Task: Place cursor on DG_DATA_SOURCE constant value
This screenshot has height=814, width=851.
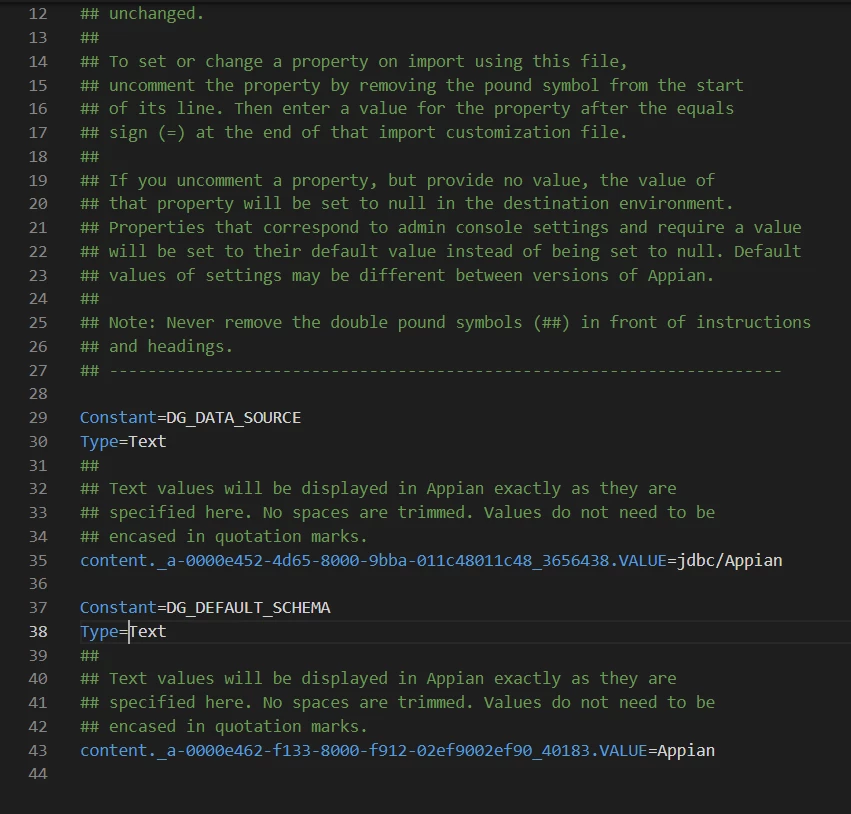Action: [x=233, y=417]
